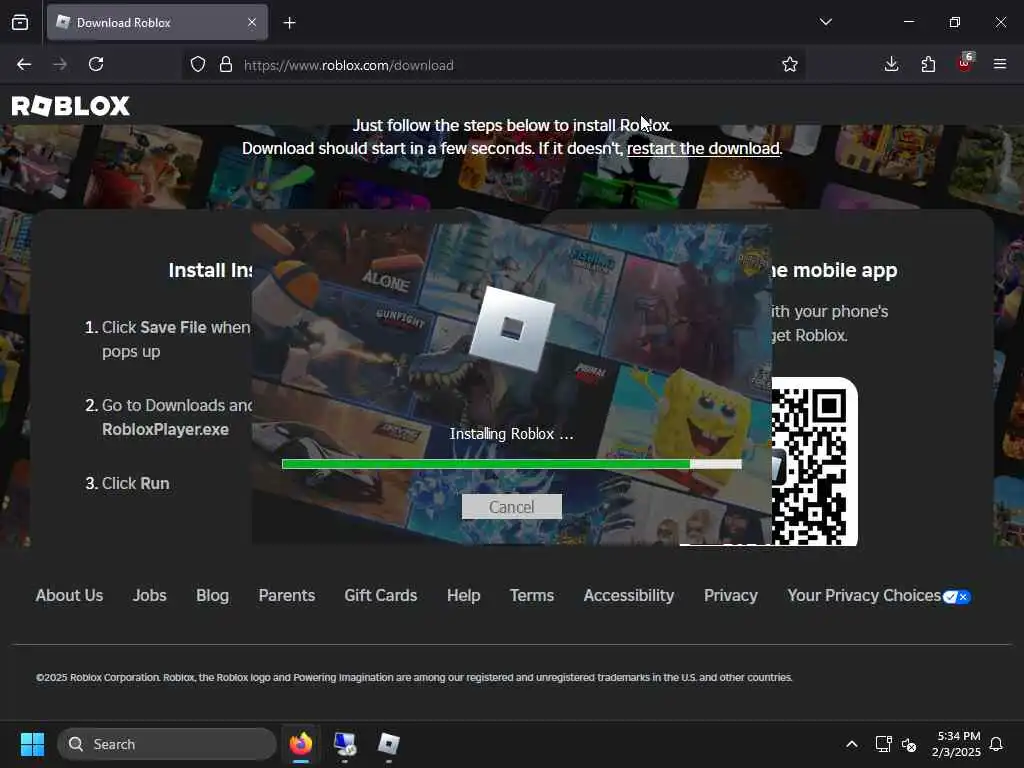Restore down the Firefox window
1024x768 pixels.
[x=955, y=22]
